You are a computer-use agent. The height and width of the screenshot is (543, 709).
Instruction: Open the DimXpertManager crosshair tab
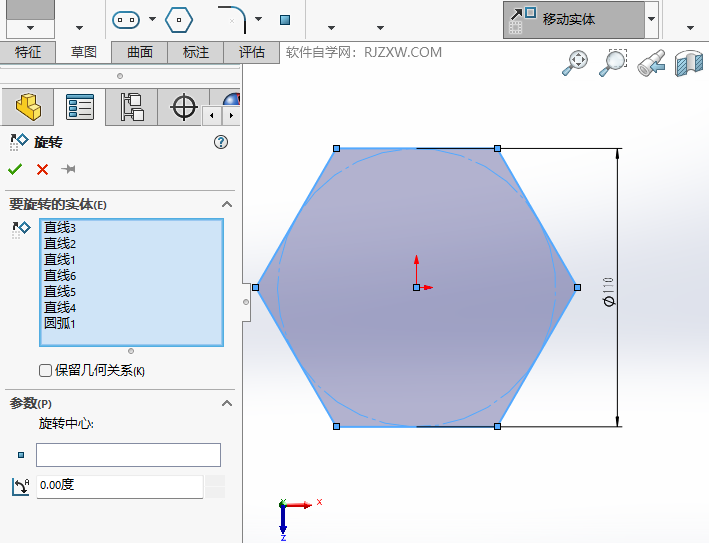pyautogui.click(x=183, y=106)
